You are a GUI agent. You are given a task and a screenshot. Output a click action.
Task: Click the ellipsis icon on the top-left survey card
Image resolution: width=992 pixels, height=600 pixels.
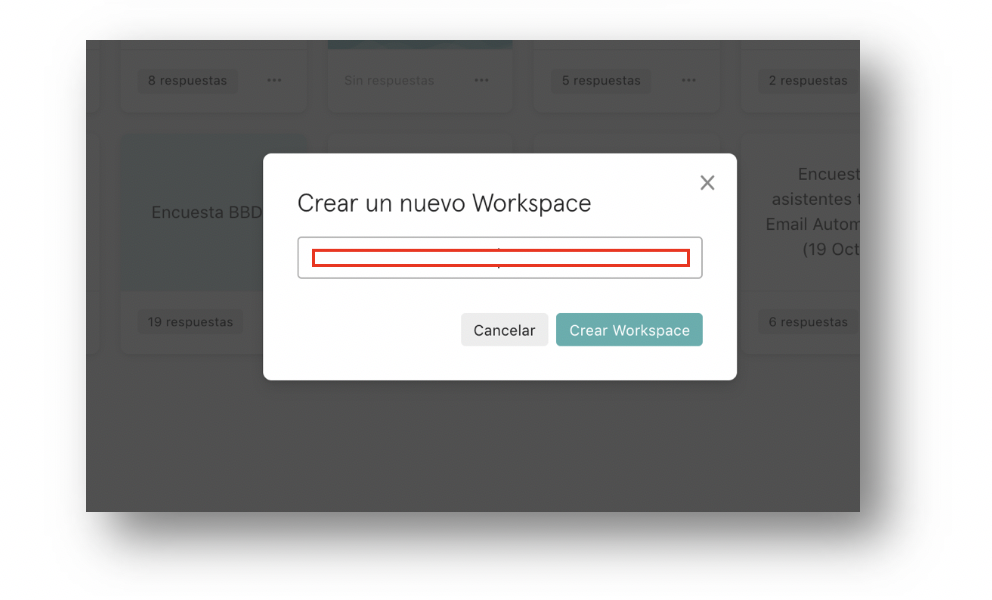pos(274,81)
